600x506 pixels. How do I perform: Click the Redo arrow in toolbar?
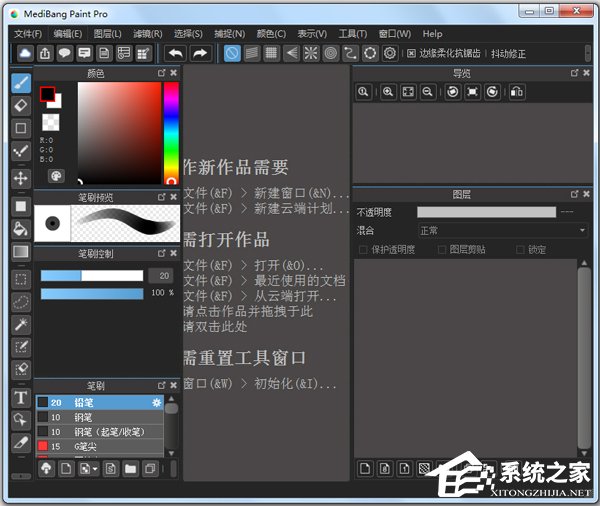(x=200, y=53)
